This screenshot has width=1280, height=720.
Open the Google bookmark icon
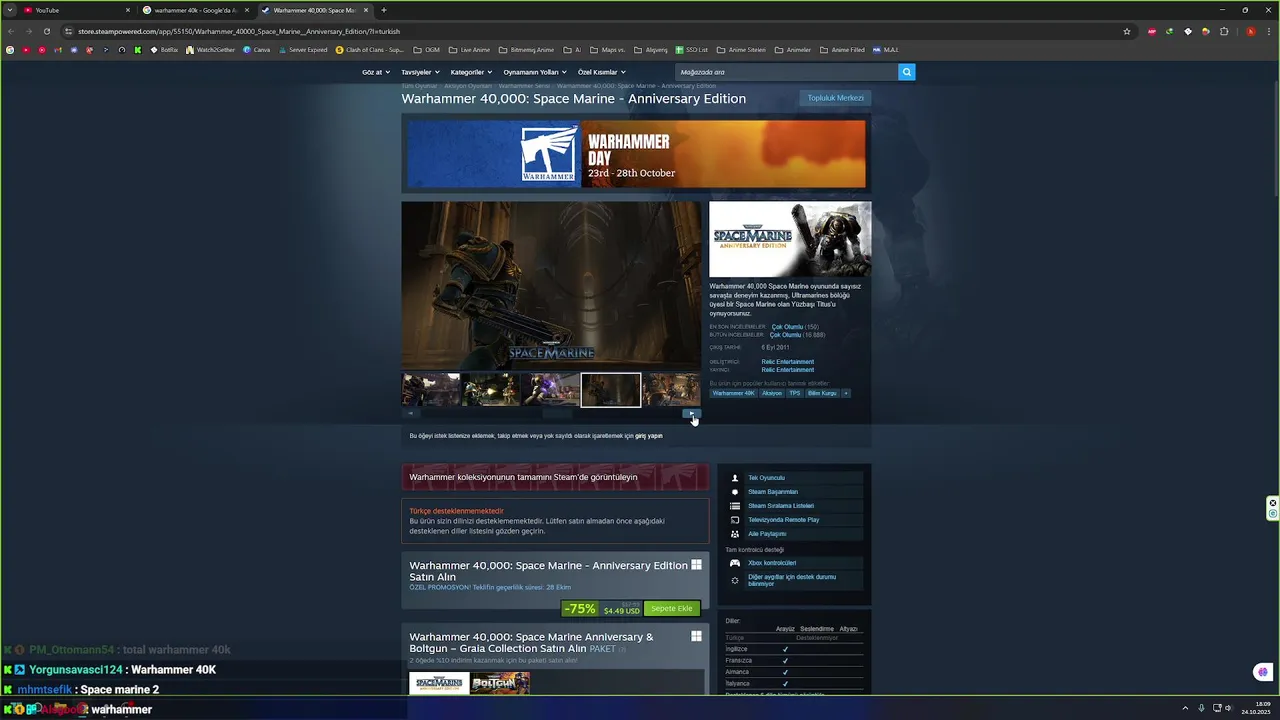coord(10,49)
